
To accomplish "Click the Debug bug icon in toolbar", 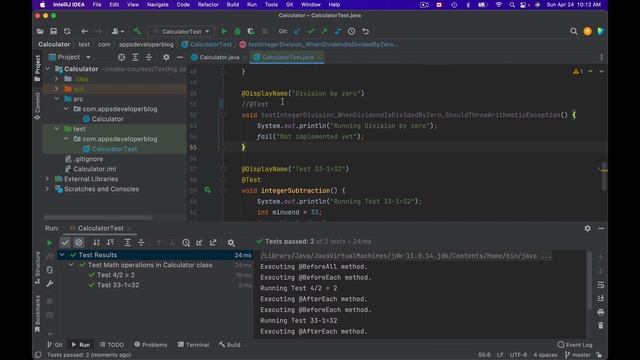I will click(238, 31).
